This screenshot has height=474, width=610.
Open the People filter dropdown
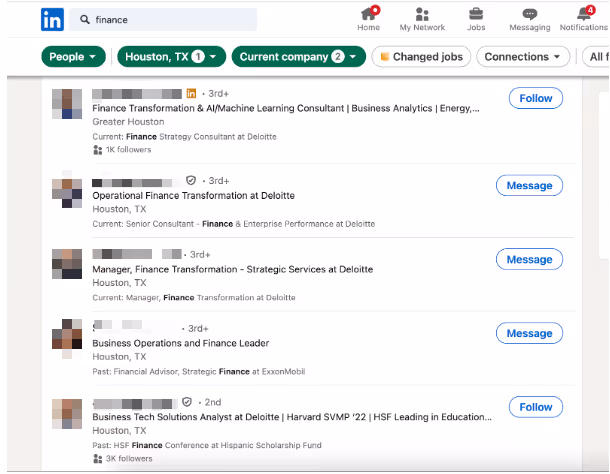point(73,57)
